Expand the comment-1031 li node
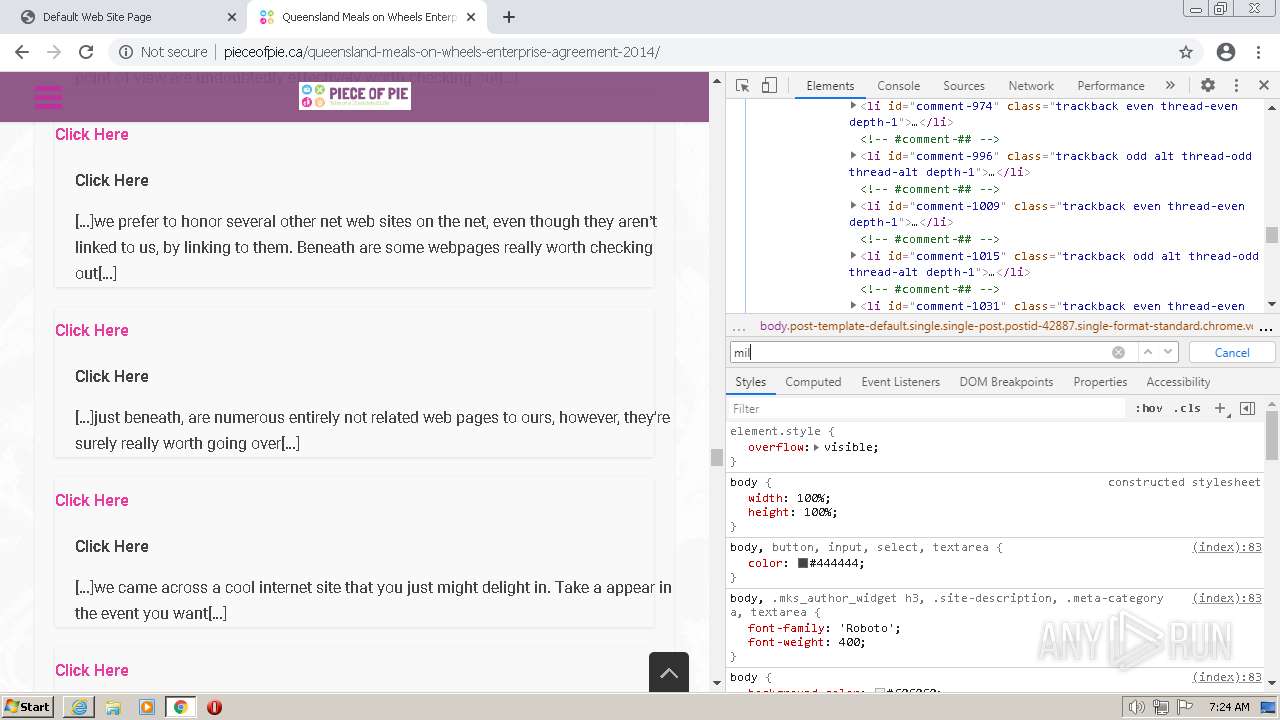The width and height of the screenshot is (1280, 720). point(853,306)
